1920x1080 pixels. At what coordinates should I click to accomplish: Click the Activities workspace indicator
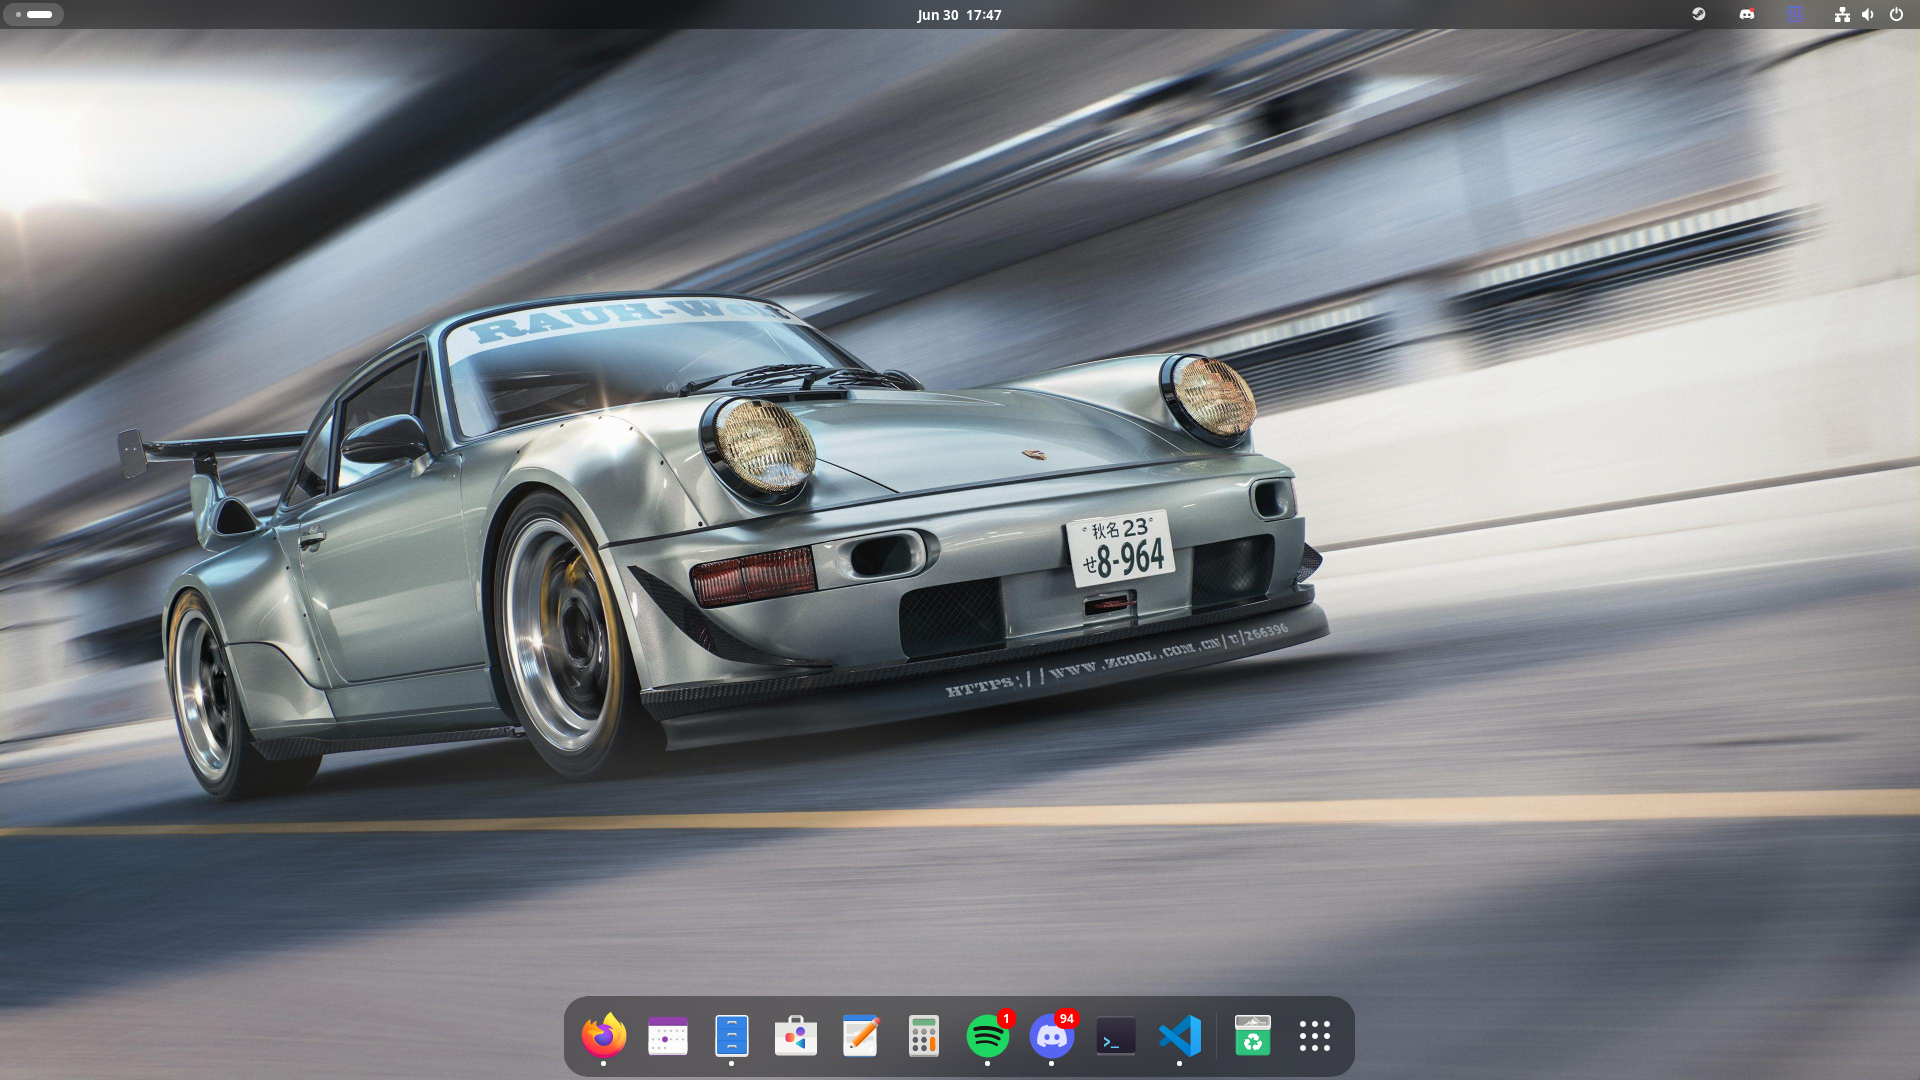(x=33, y=15)
